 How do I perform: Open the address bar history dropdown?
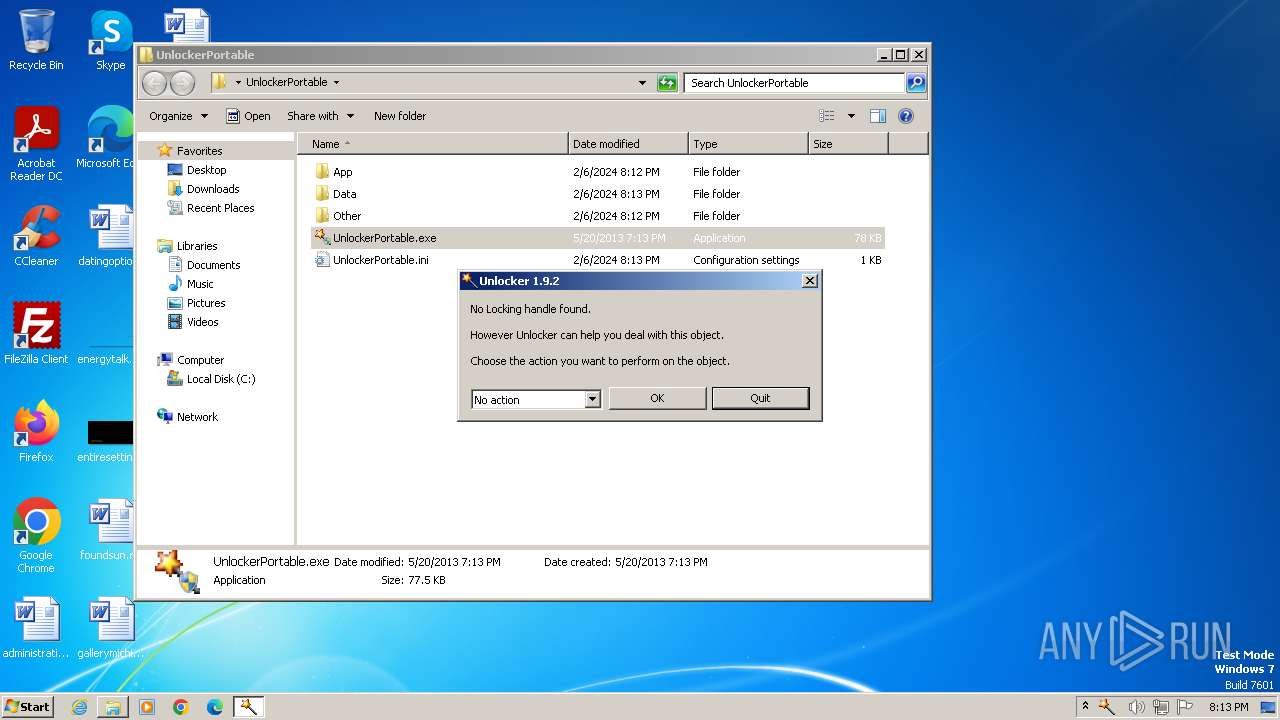[642, 83]
